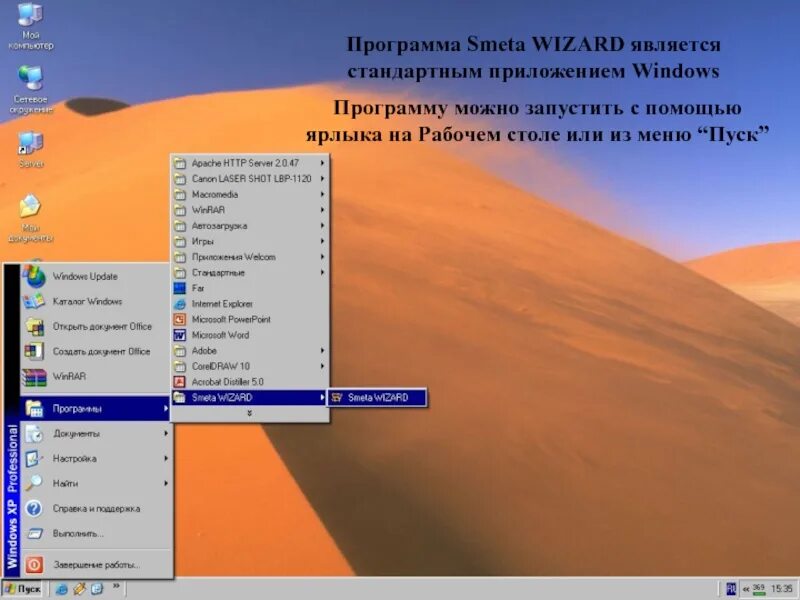
Task: Select Smeta WIZARD folder in Programs menu
Action: click(x=250, y=397)
